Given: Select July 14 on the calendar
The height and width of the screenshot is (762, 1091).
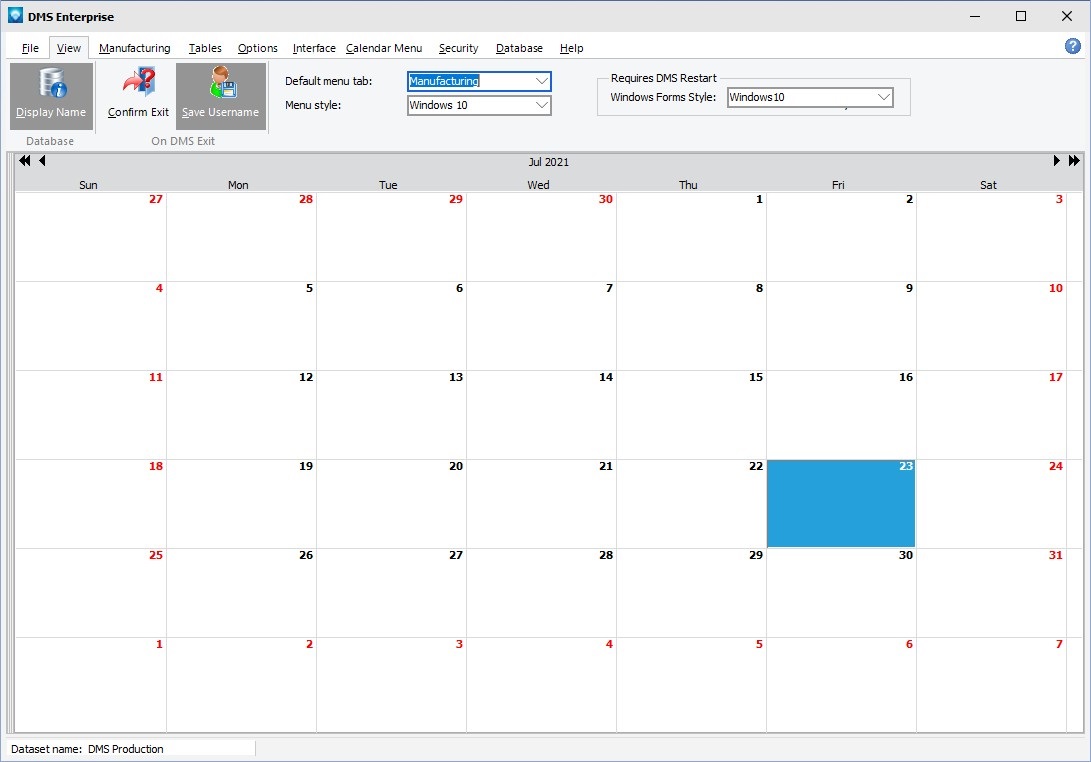Looking at the screenshot, I should 541,415.
